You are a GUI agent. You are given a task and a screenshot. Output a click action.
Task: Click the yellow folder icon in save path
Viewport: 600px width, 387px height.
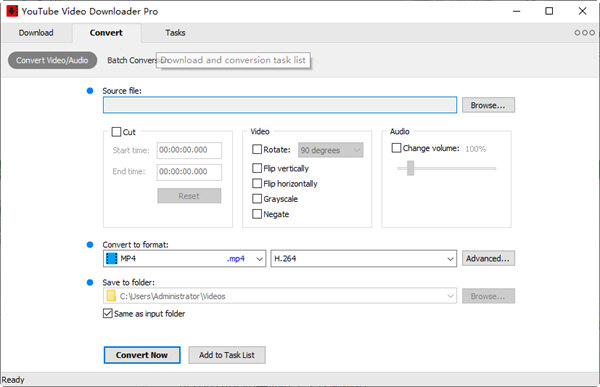[111, 296]
